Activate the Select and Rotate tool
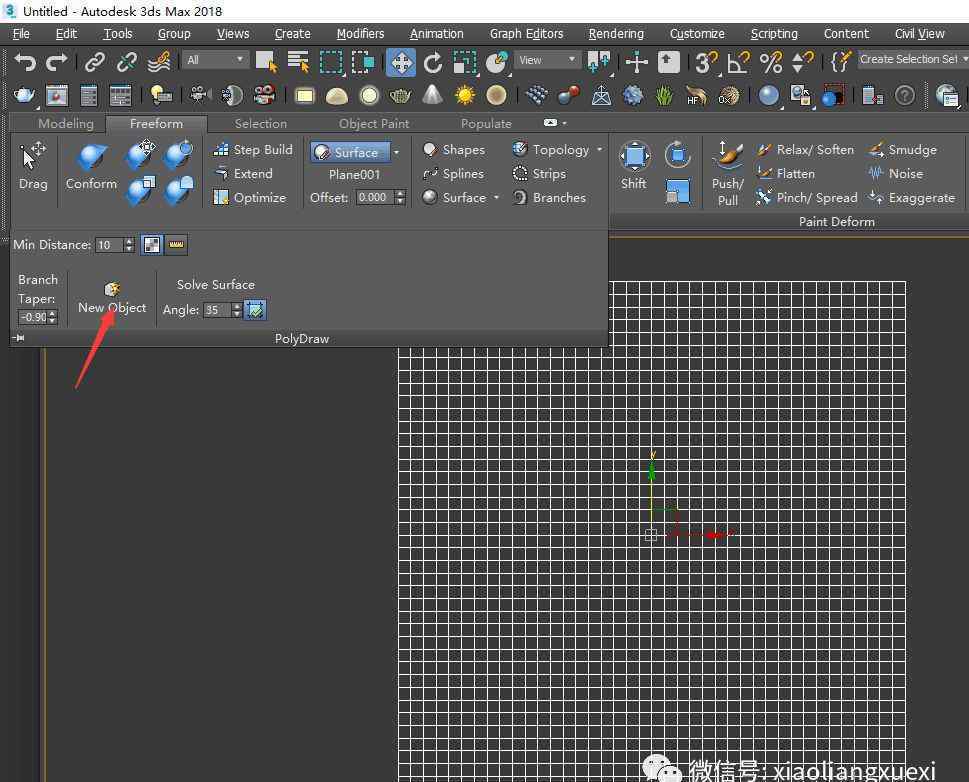Image resolution: width=969 pixels, height=782 pixels. pos(433,62)
